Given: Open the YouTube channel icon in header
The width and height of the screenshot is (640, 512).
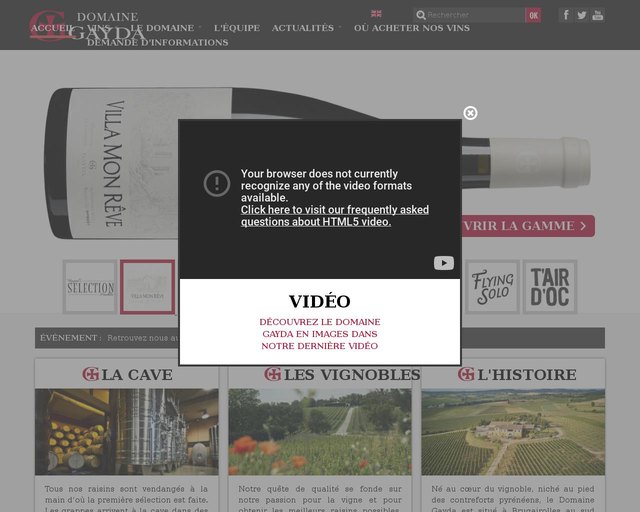Looking at the screenshot, I should click(598, 16).
